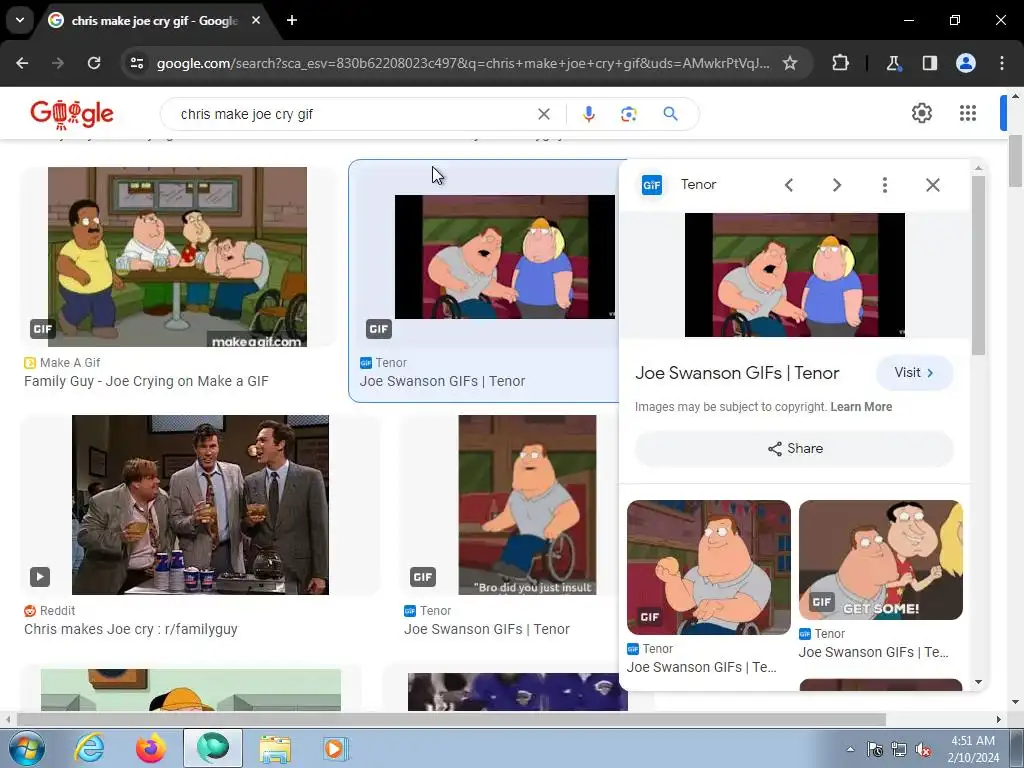
Task: Open Windows Media Player from taskbar
Action: click(x=336, y=748)
